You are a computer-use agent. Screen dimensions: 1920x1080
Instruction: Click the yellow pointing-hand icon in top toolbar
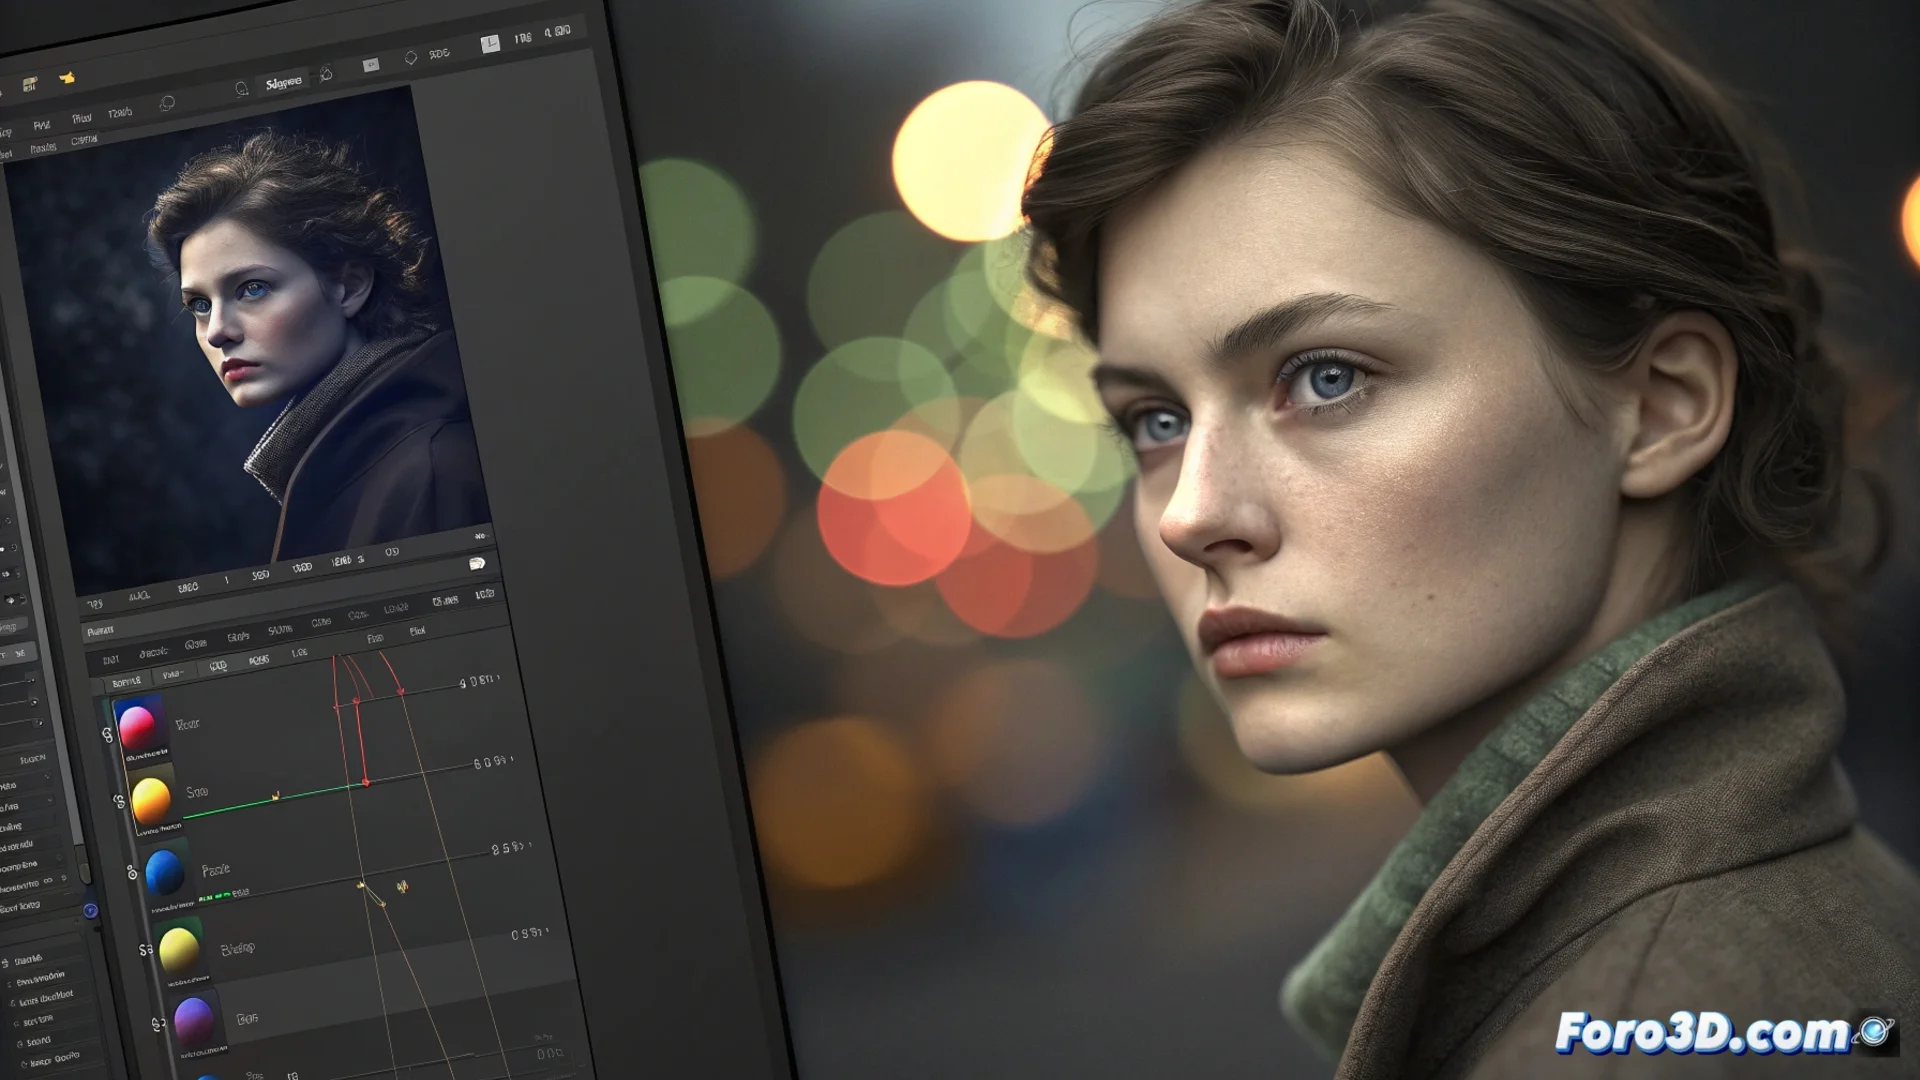point(67,78)
